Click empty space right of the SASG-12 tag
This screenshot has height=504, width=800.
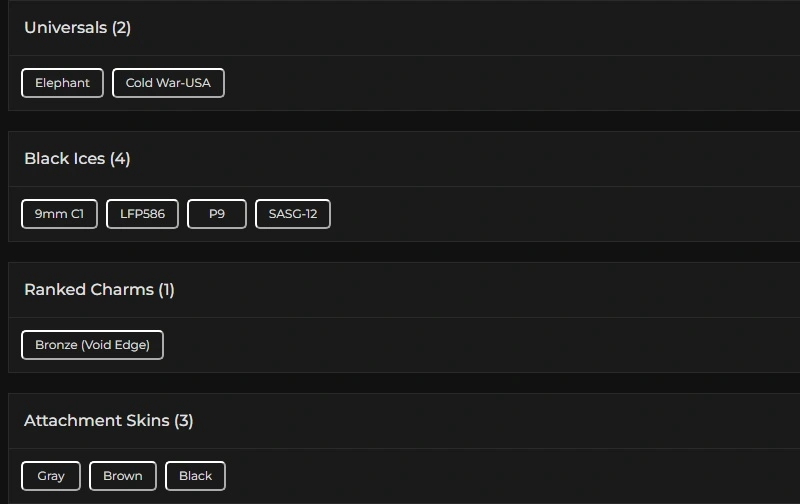point(550,214)
